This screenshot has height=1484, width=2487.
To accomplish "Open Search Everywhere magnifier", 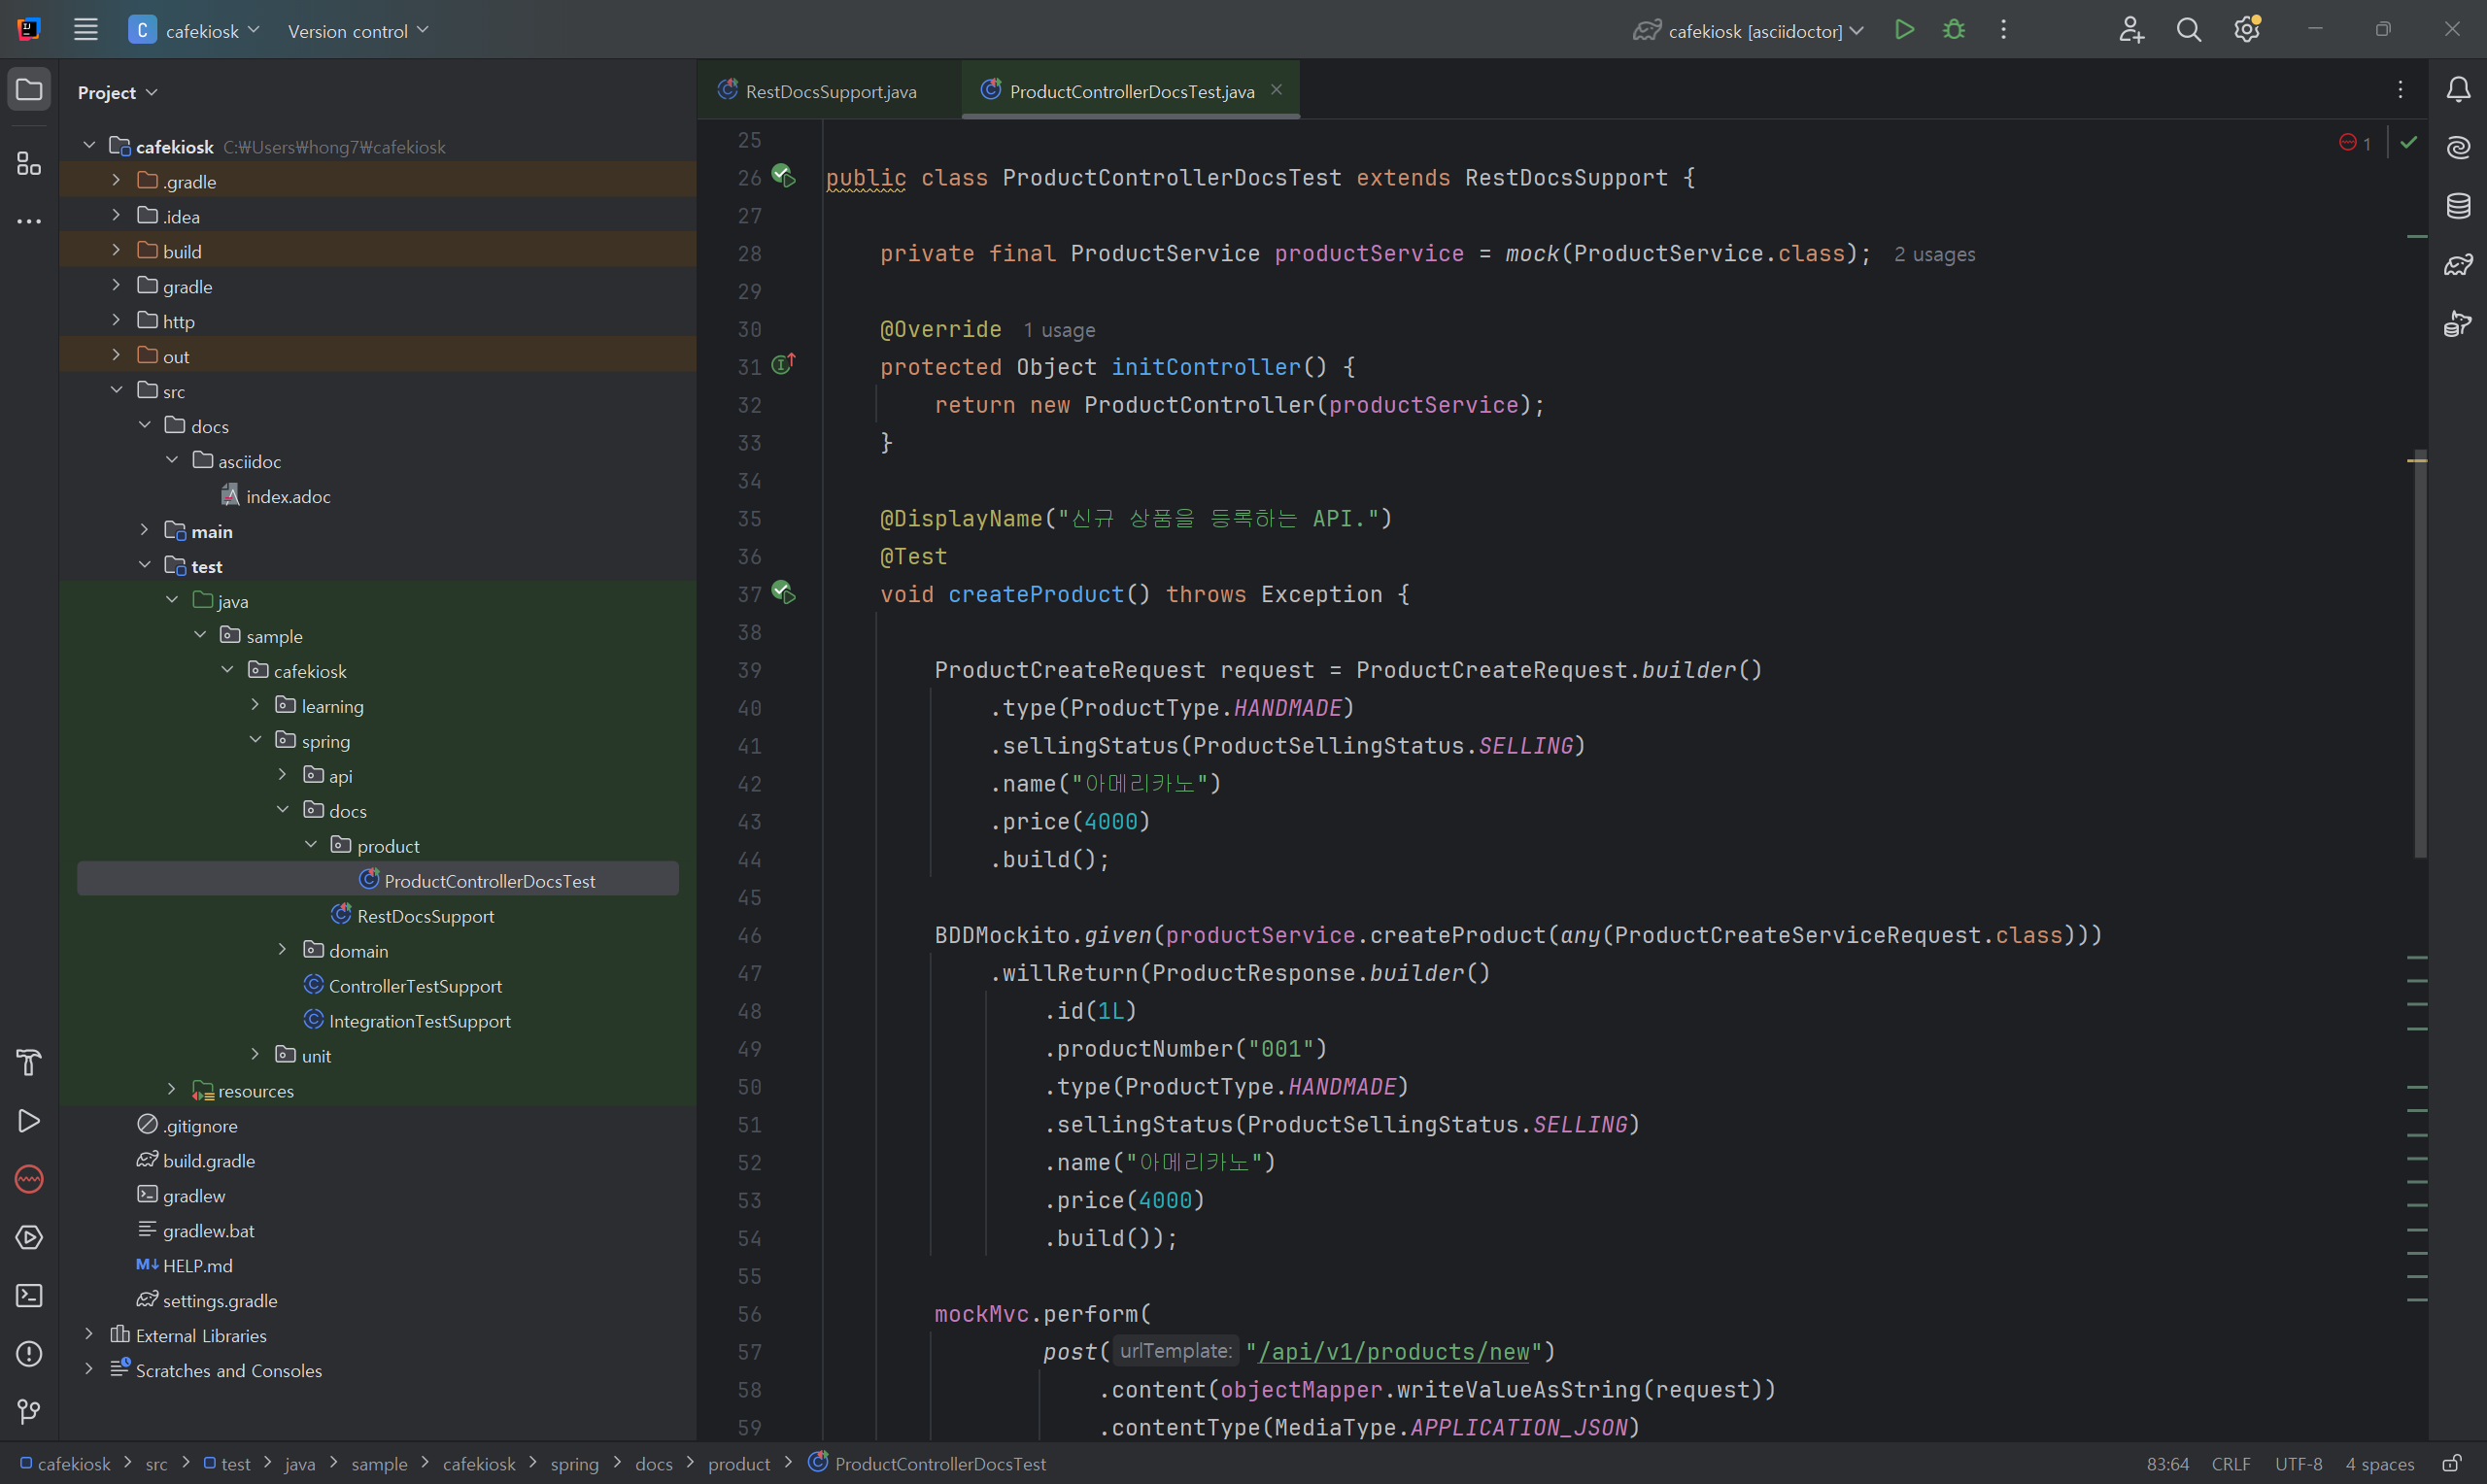I will 2188,30.
